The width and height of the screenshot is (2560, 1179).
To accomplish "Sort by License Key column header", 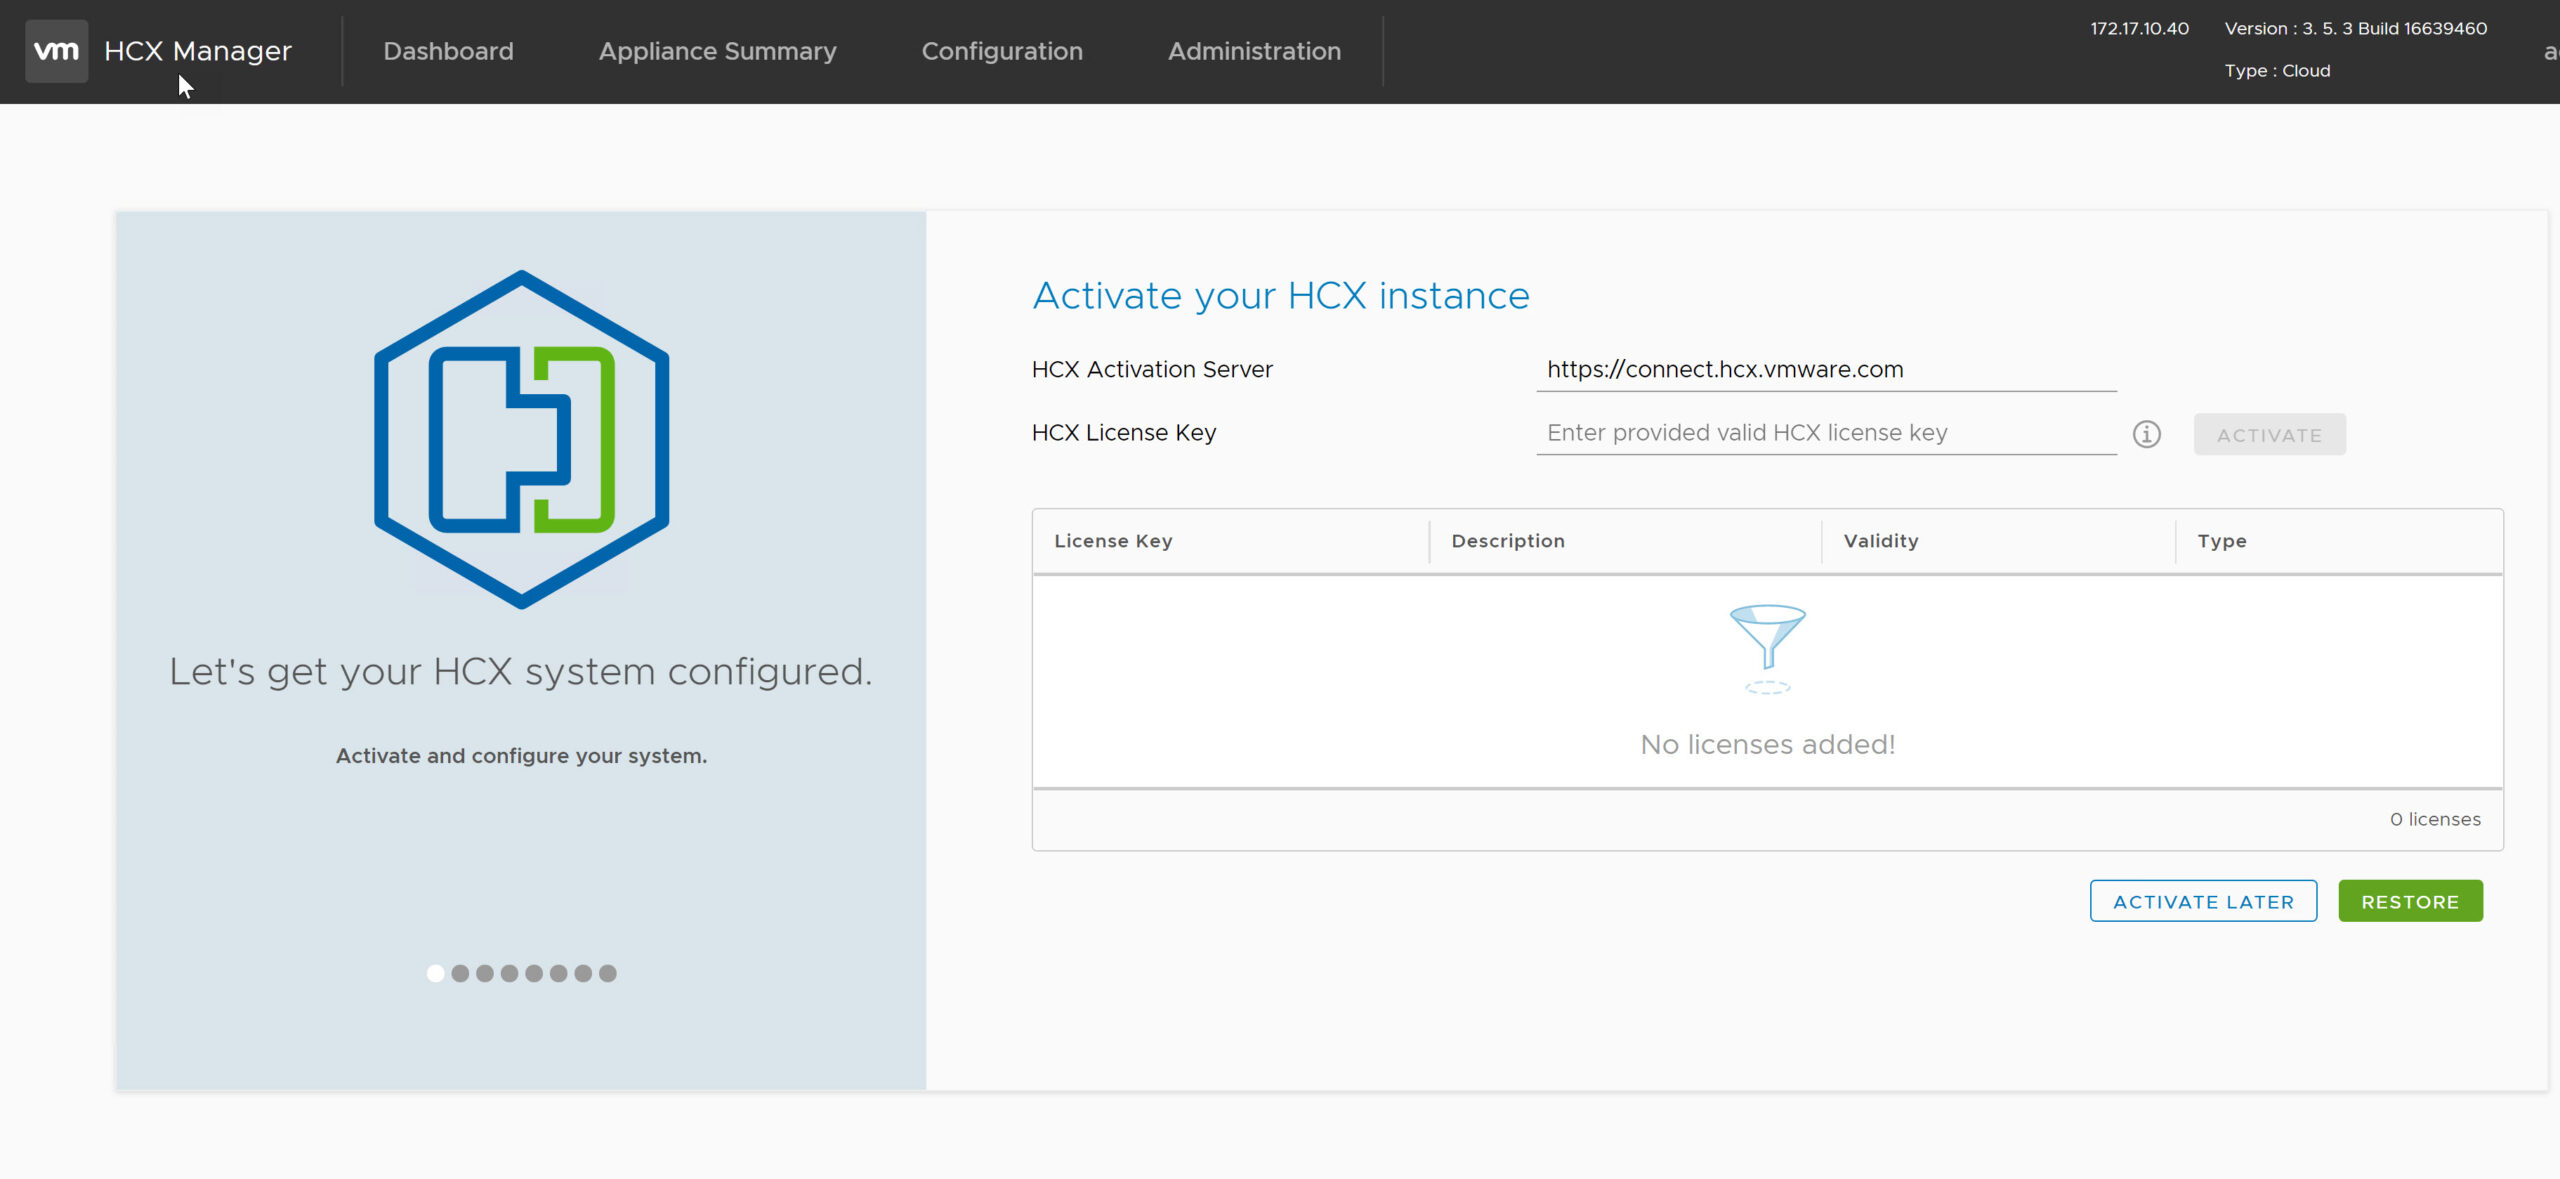I will [1113, 541].
